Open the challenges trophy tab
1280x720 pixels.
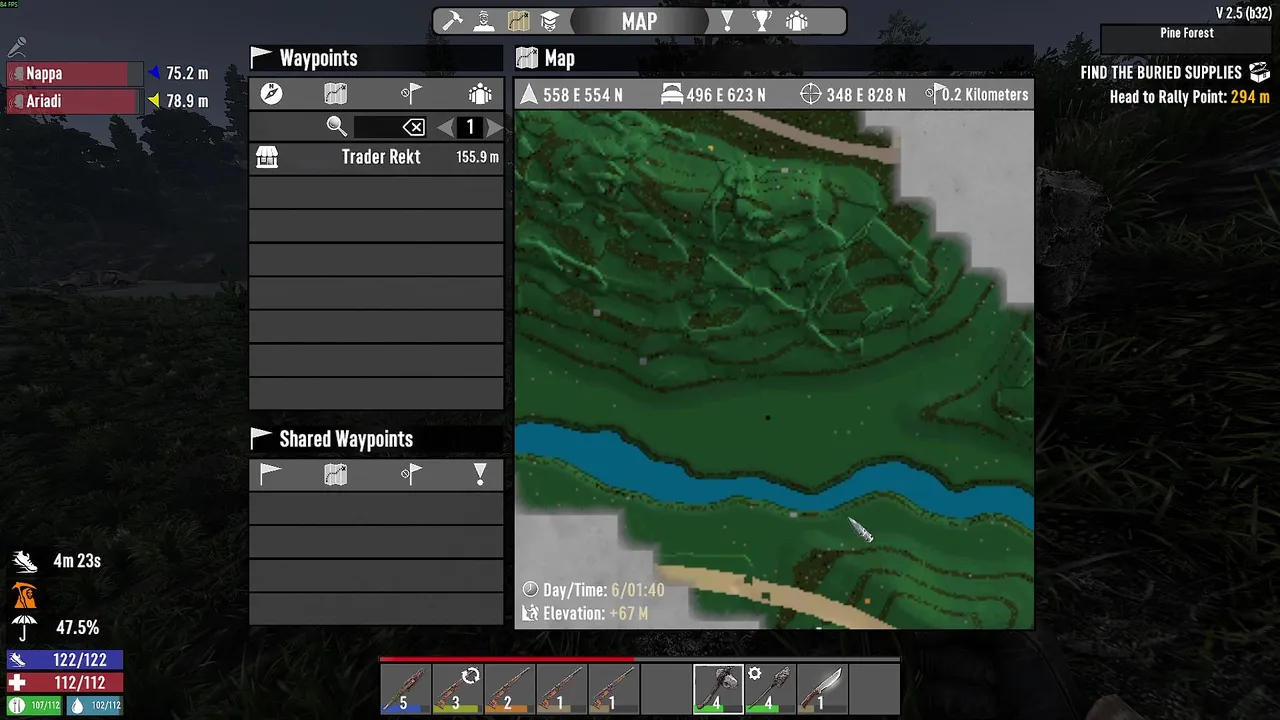click(x=762, y=21)
